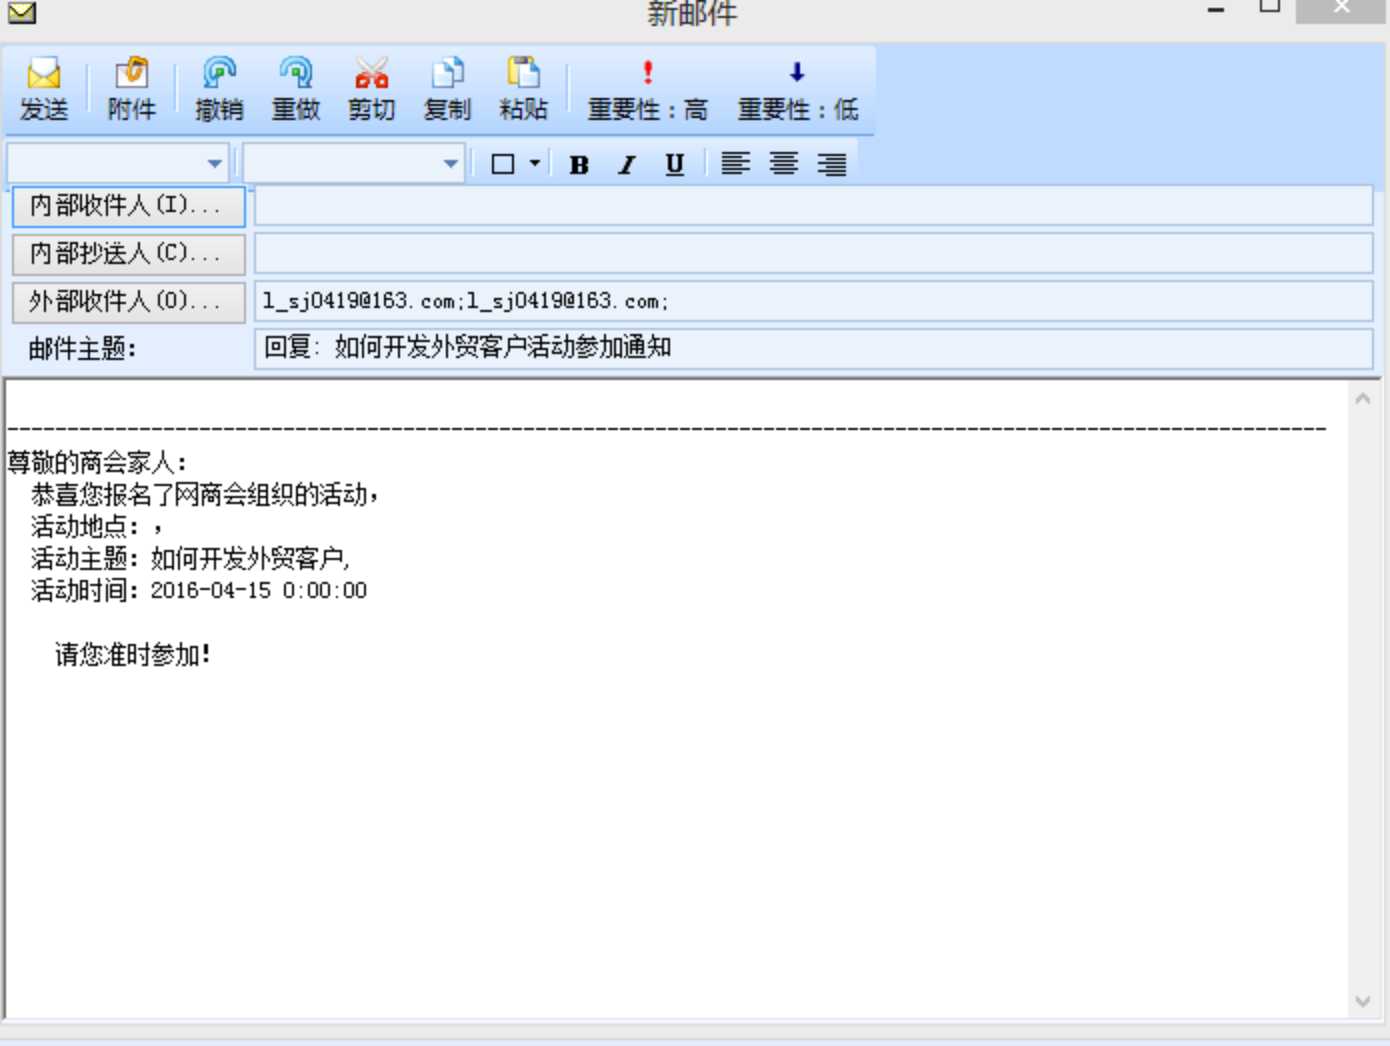This screenshot has width=1390, height=1046.
Task: Minimize the 新邮件 window
Action: 1216,10
